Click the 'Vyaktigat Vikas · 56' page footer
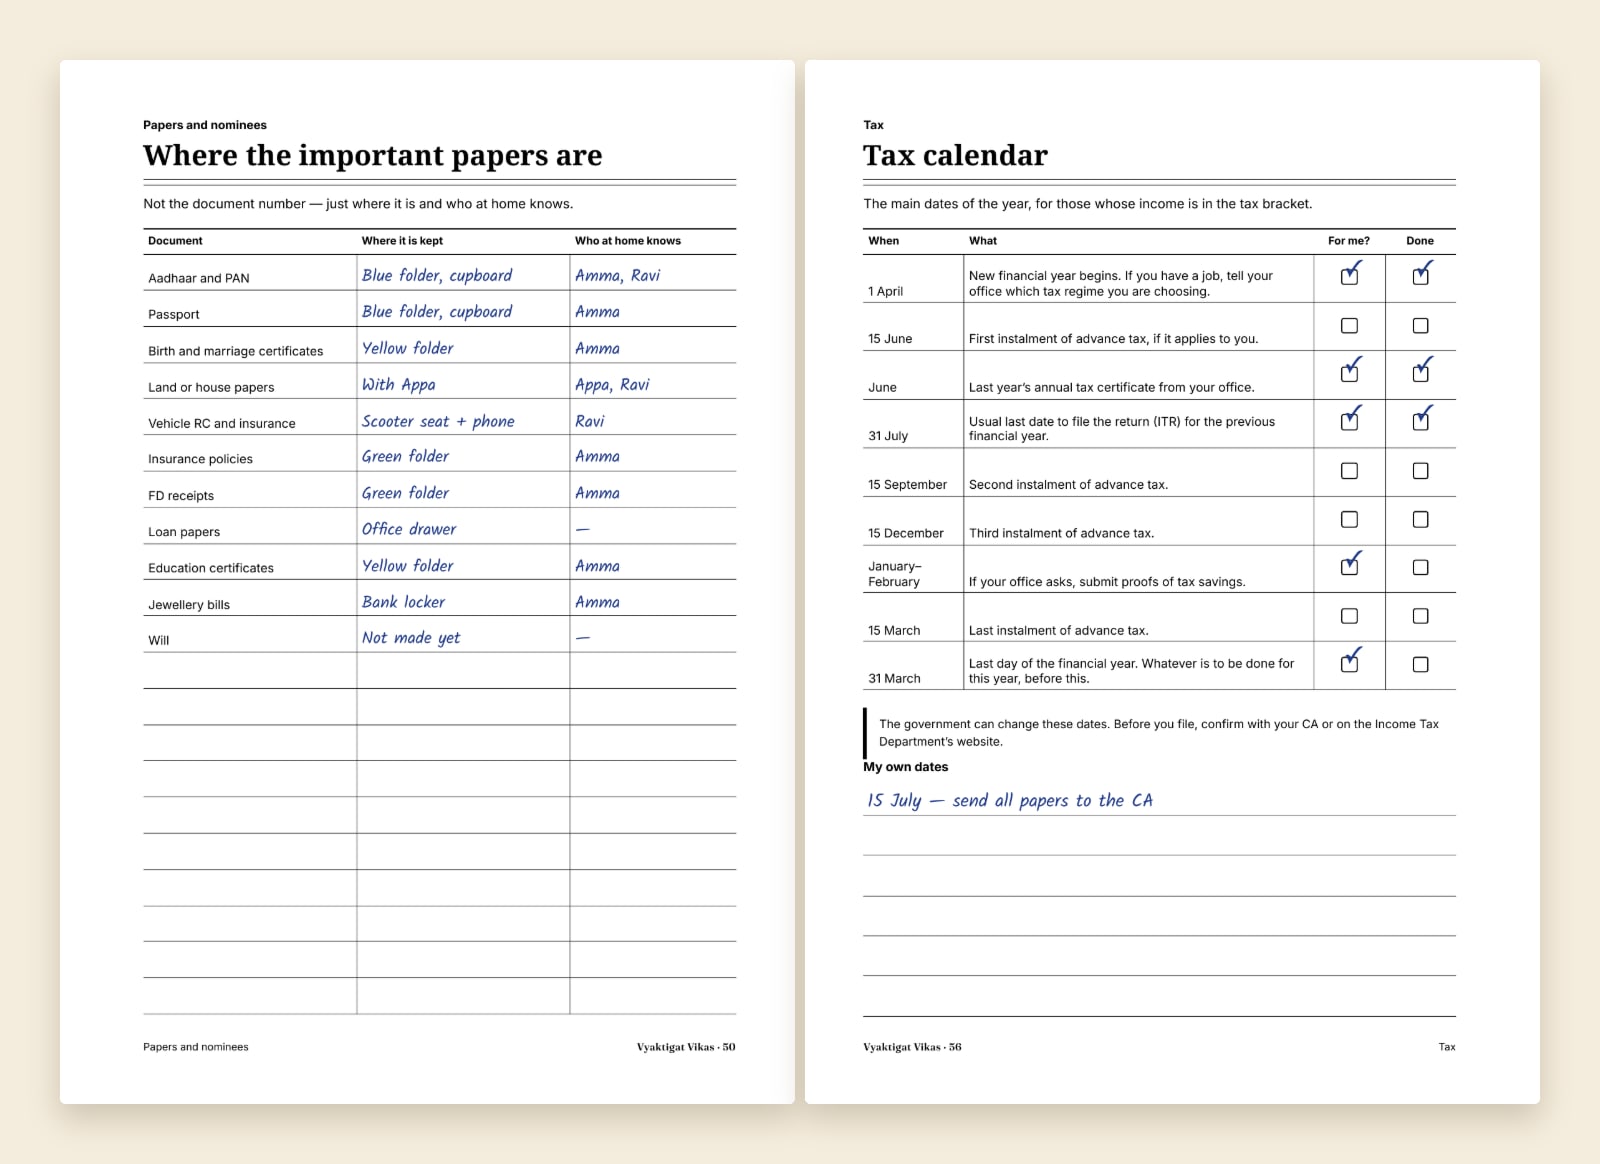1600x1164 pixels. [912, 1047]
